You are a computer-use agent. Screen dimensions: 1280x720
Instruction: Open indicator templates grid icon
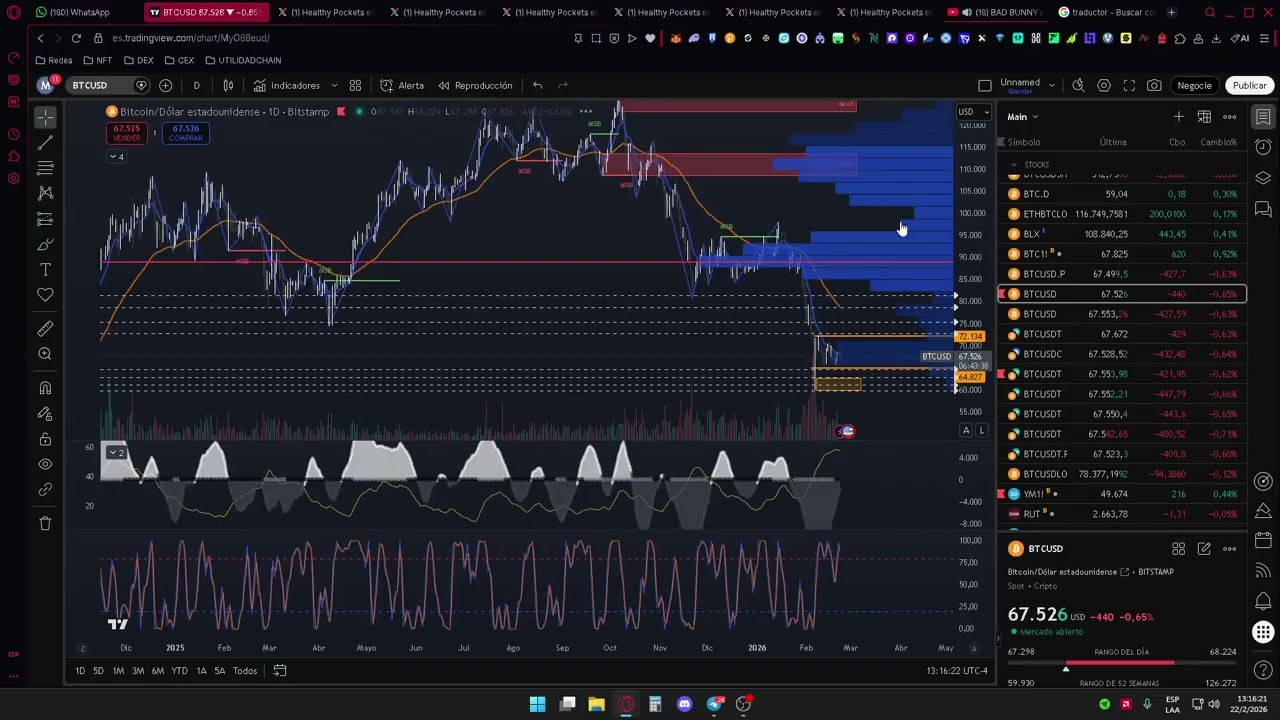[355, 86]
